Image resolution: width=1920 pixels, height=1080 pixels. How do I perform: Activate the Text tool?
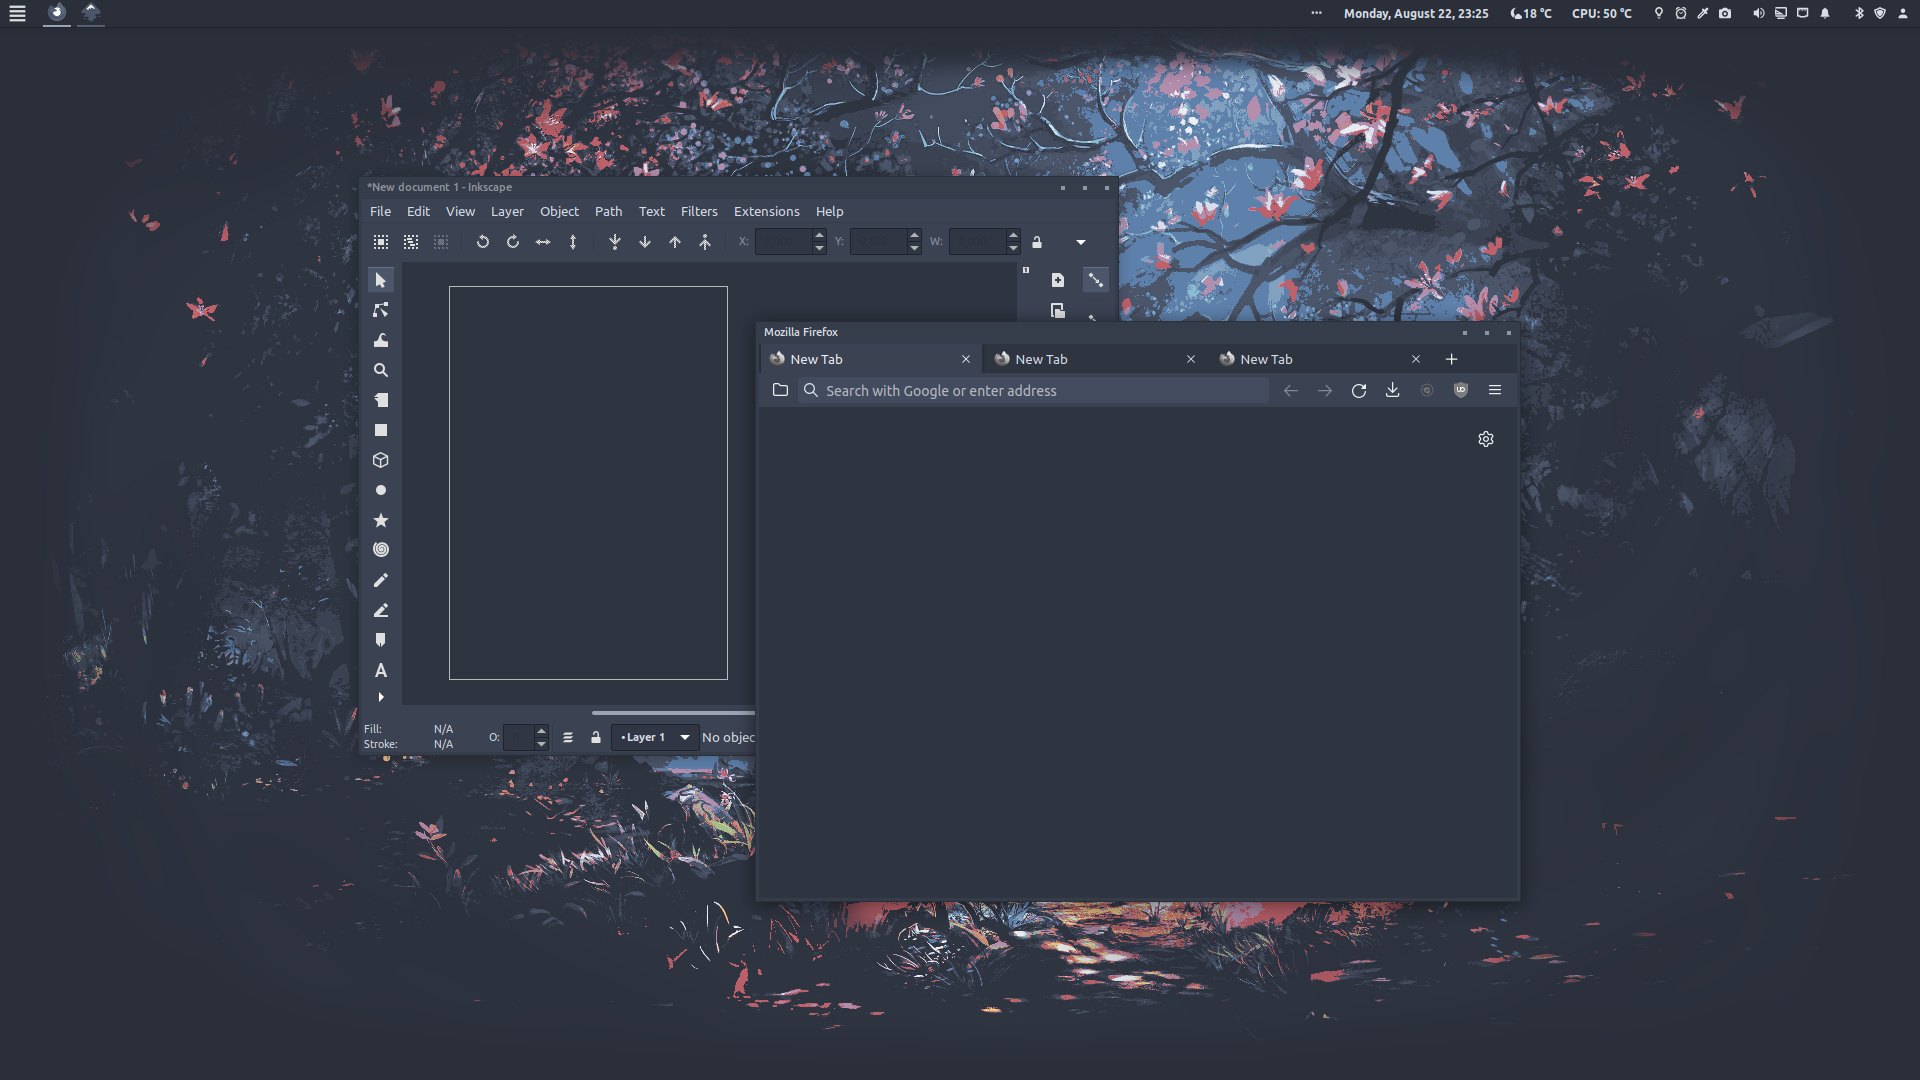tap(381, 670)
